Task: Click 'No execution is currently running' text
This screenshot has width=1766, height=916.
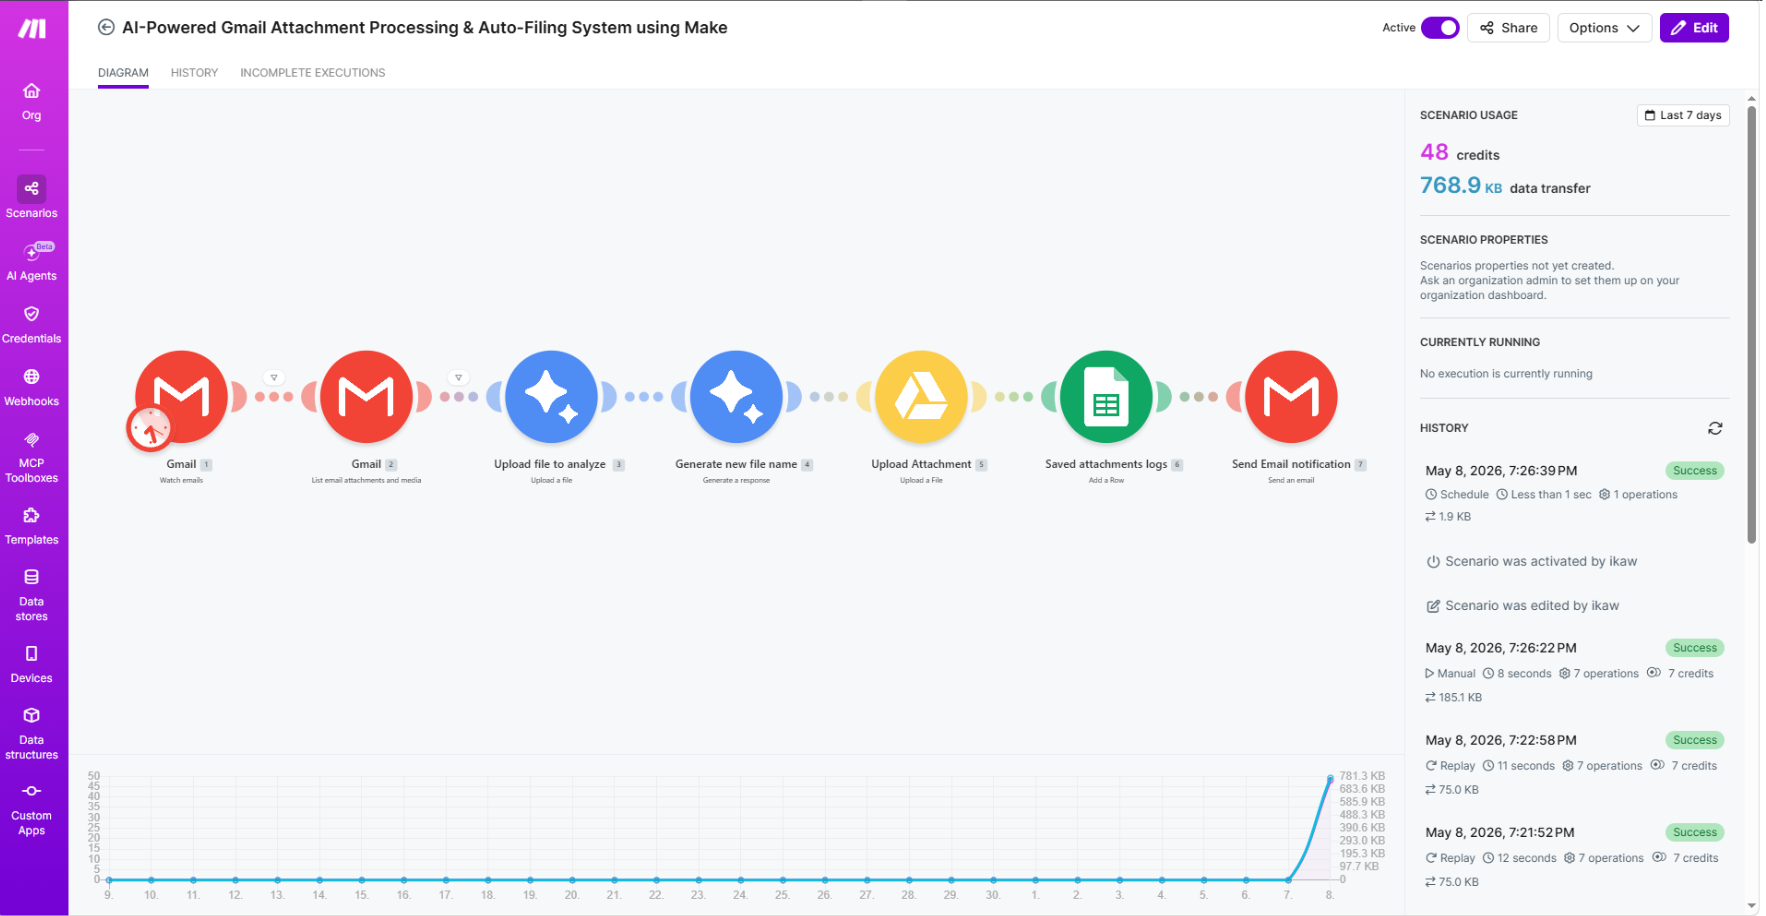Action: pyautogui.click(x=1506, y=374)
